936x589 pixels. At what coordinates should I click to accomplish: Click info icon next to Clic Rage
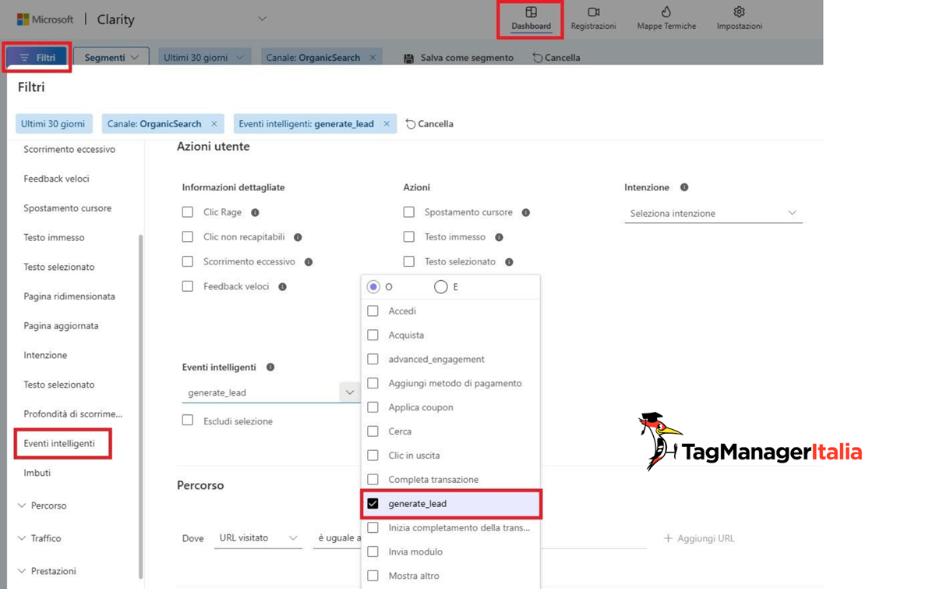pyautogui.click(x=255, y=213)
